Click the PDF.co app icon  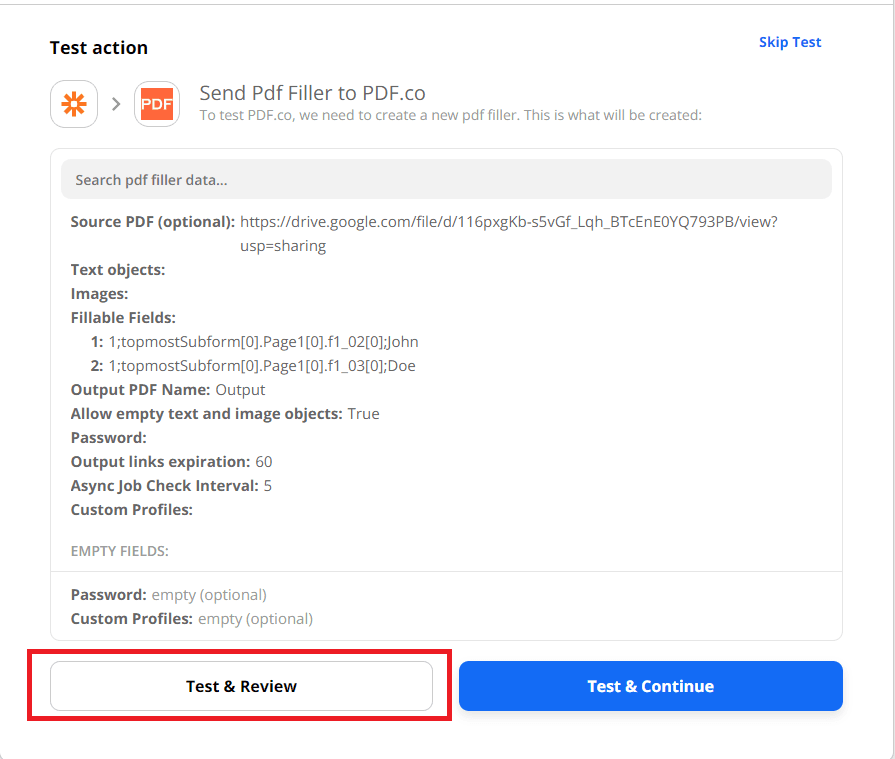157,104
